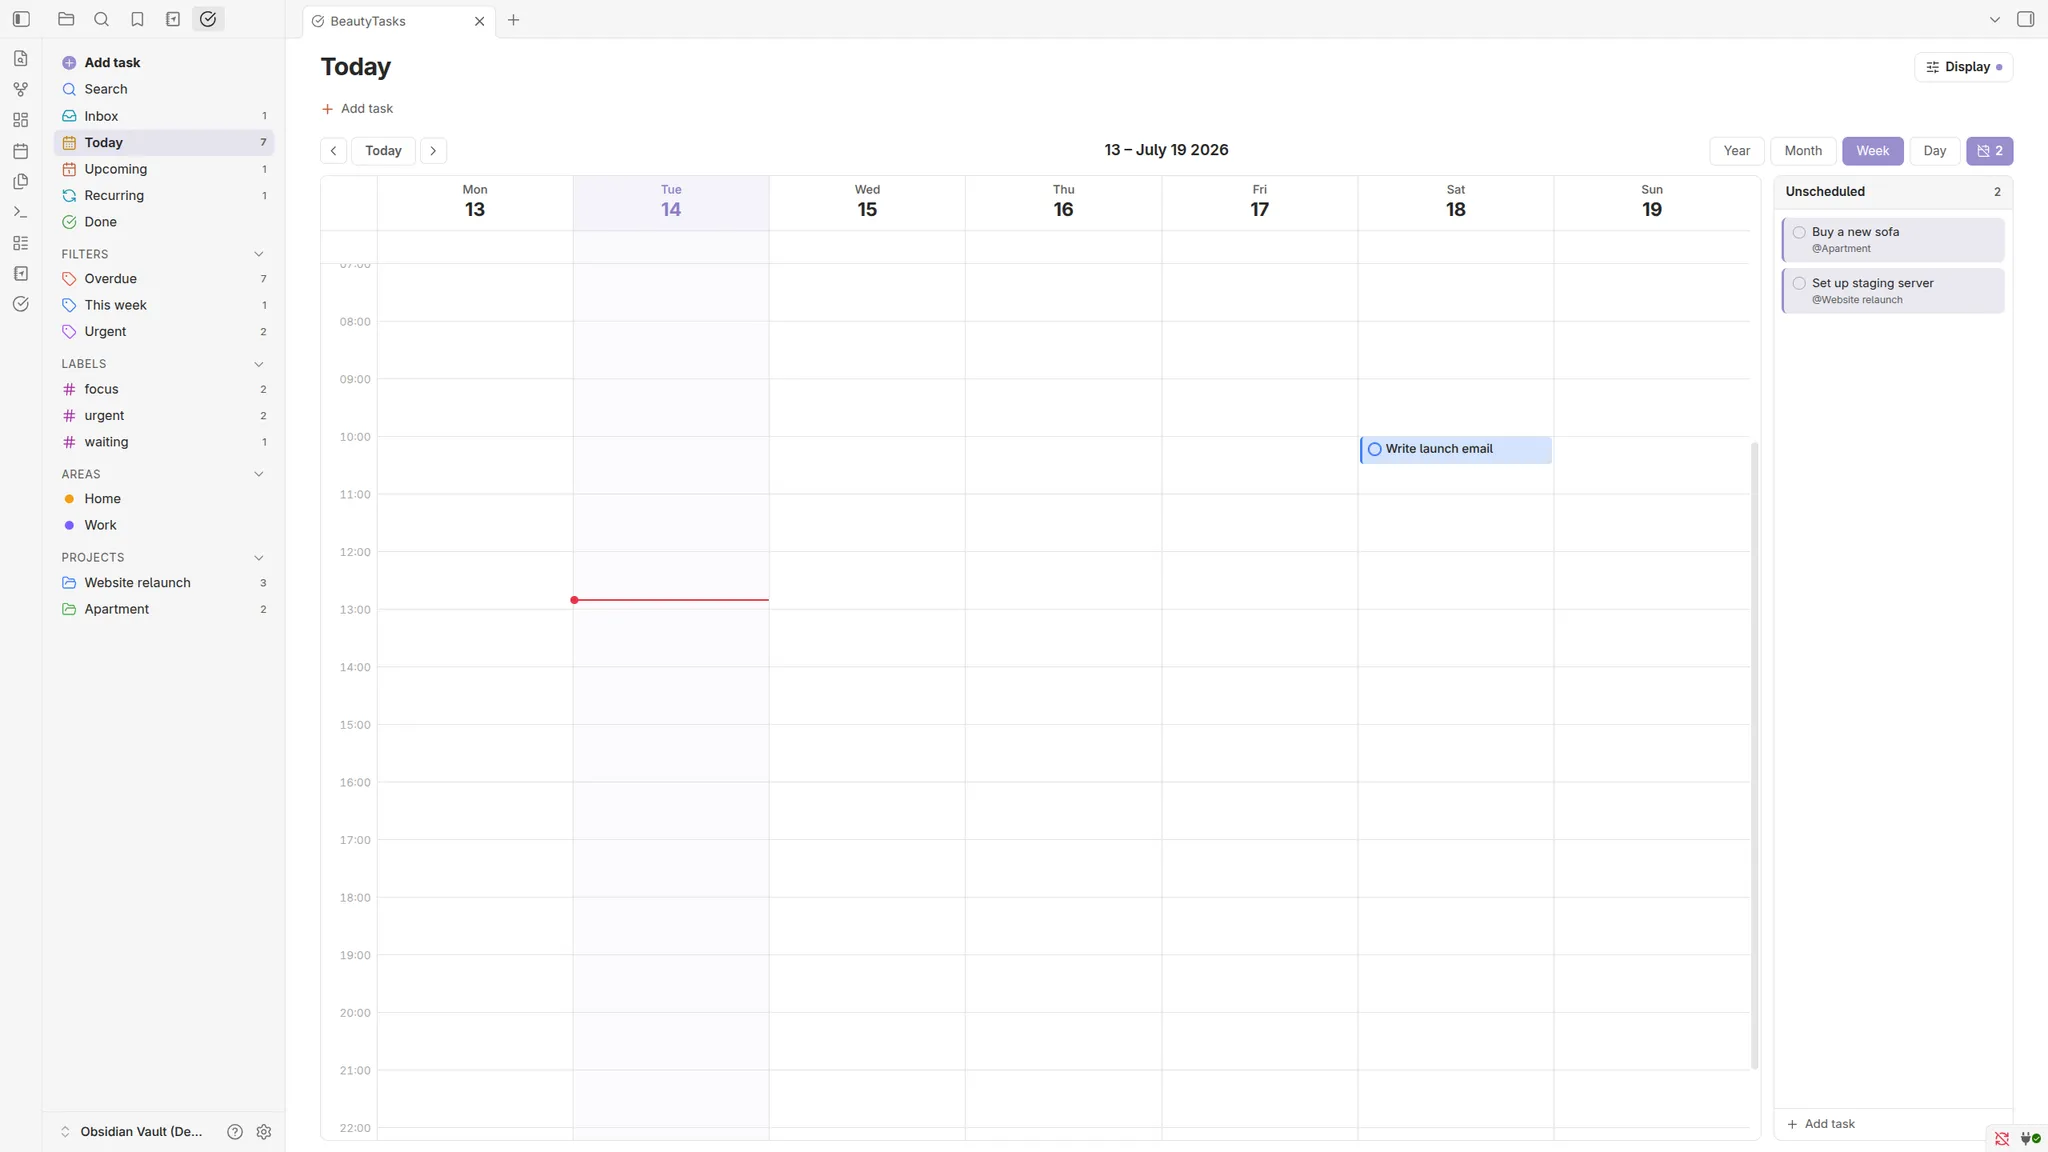
Task: Jump to Today in the calendar
Action: click(x=383, y=151)
